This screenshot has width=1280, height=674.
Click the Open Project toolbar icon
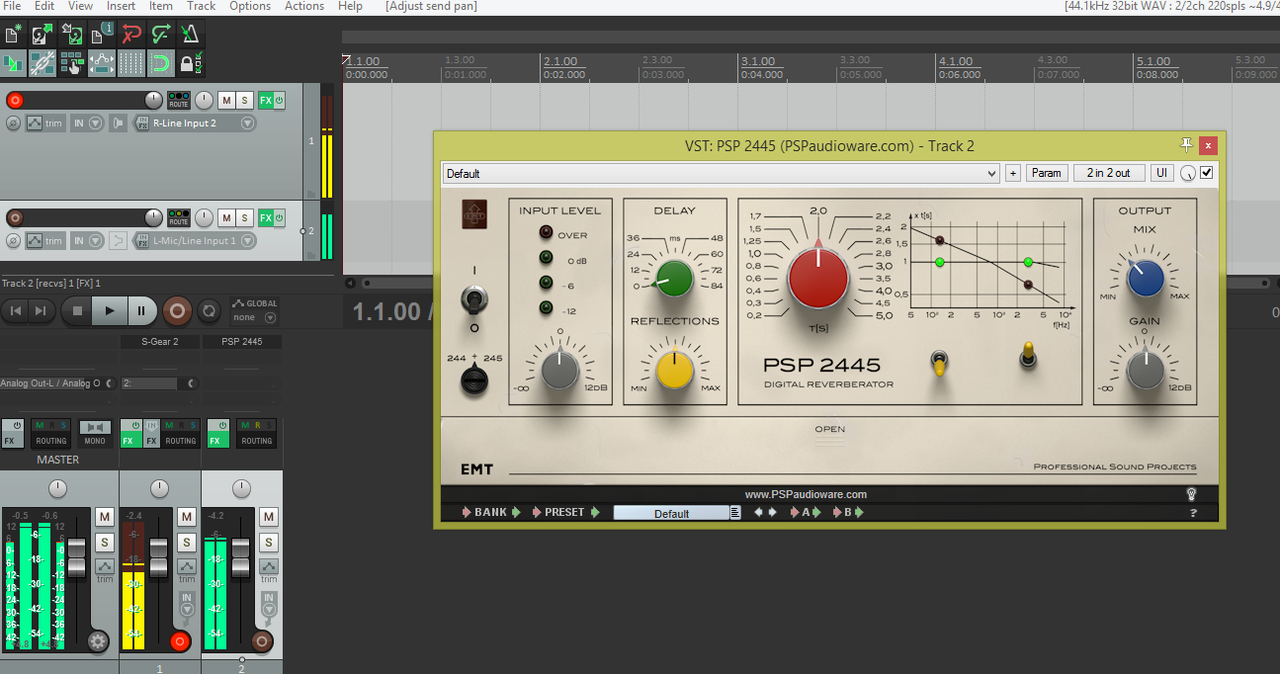pos(42,35)
